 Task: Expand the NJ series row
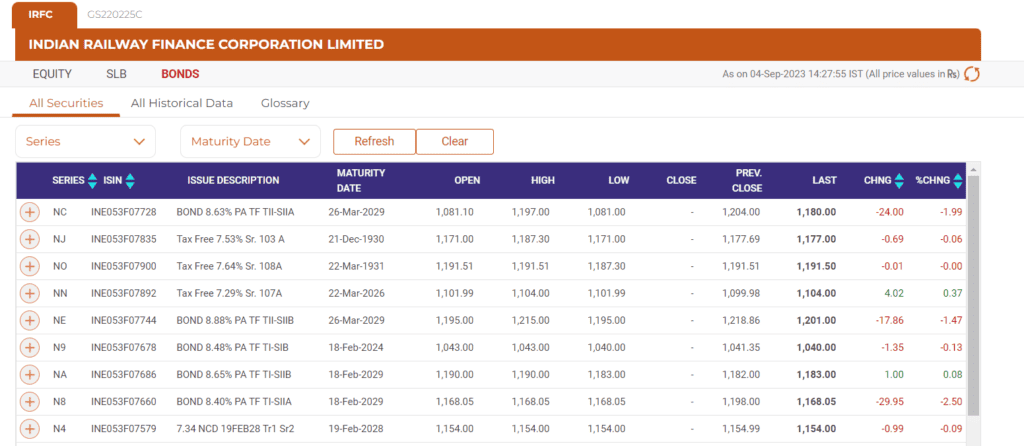pyautogui.click(x=29, y=240)
